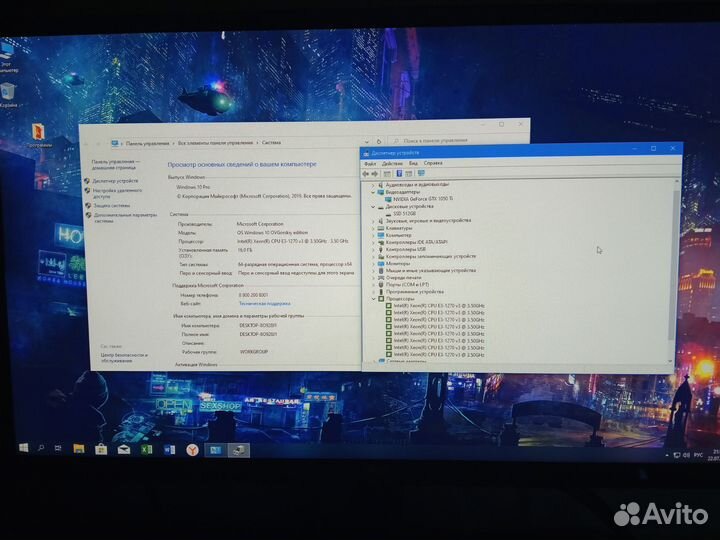Select the Компьютер tree item
Screen dimensions: 720x540
click(398, 235)
